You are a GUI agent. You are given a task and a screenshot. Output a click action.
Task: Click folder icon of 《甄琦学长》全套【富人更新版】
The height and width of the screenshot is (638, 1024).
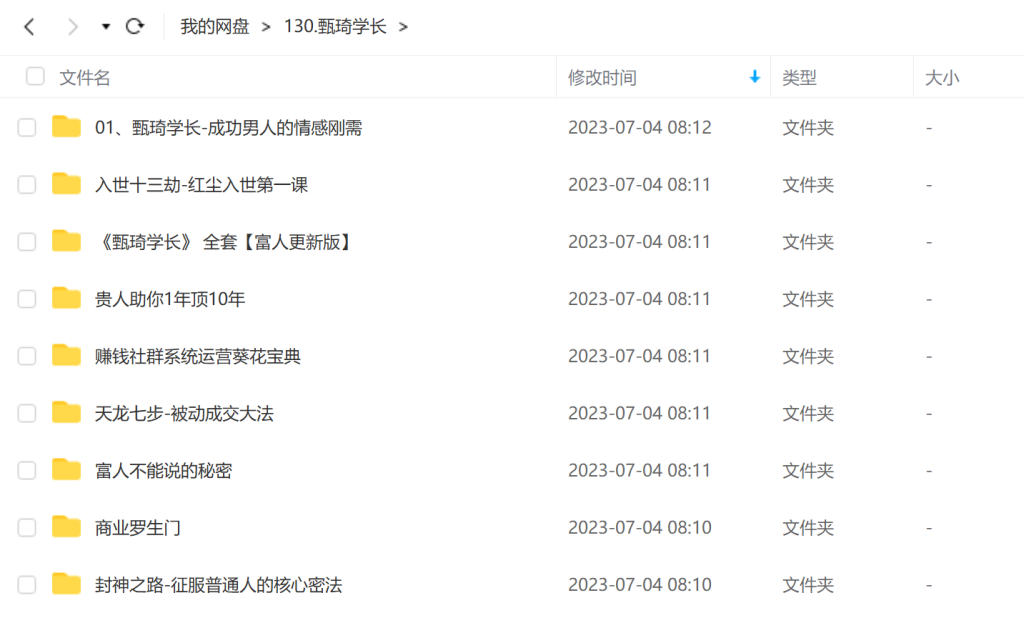[67, 241]
